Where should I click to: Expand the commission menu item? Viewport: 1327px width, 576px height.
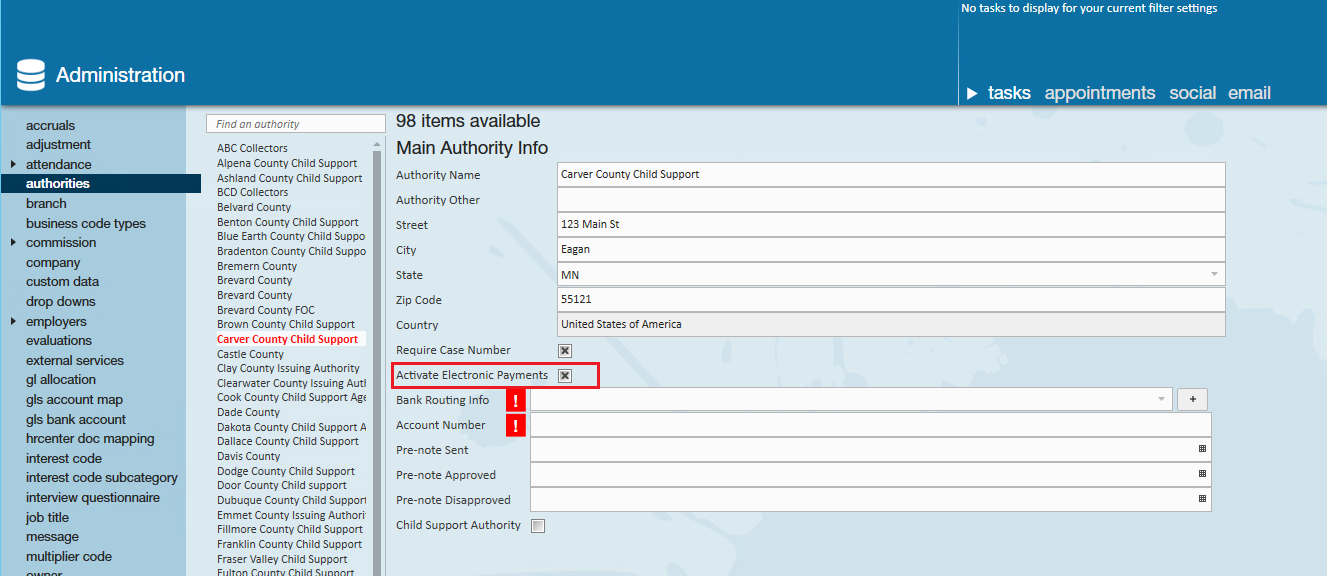point(13,242)
